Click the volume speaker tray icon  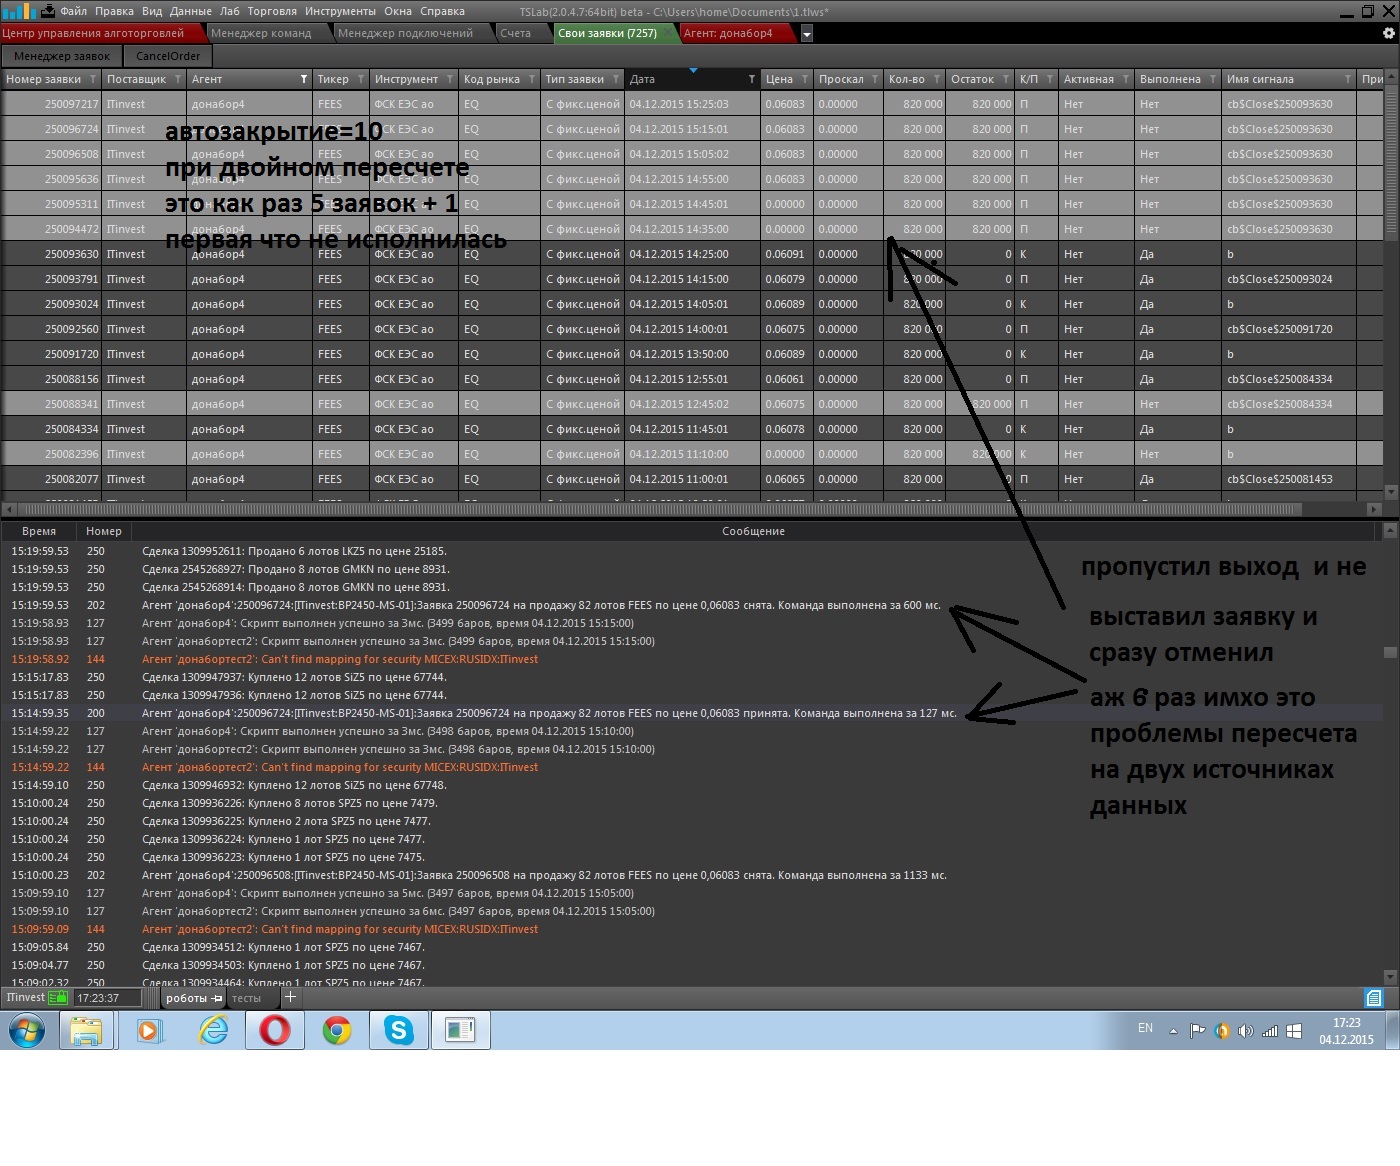[x=1245, y=1031]
